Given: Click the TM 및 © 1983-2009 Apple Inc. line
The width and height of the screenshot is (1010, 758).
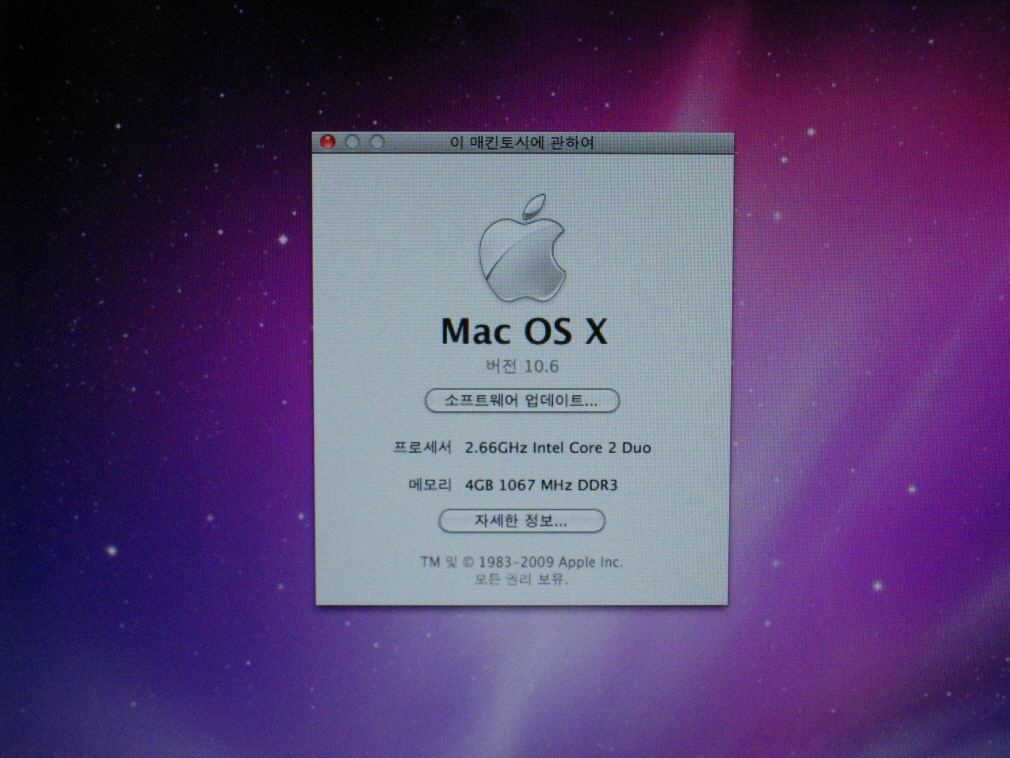Looking at the screenshot, I should [x=521, y=562].
